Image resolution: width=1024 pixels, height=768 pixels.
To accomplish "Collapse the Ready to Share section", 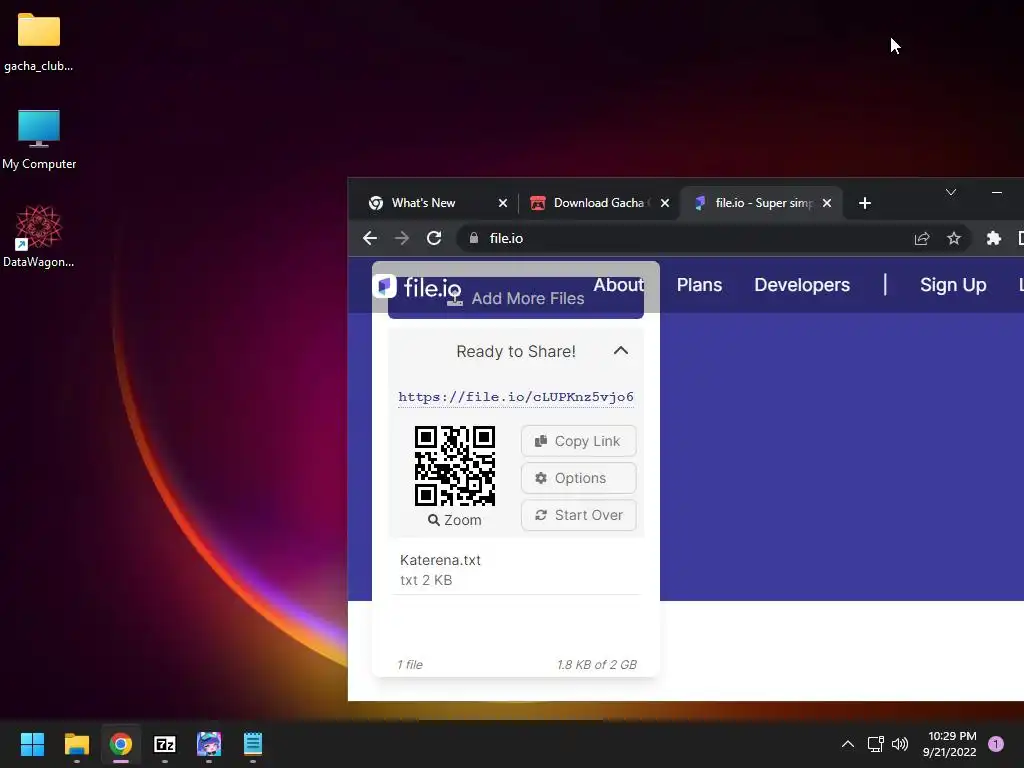I will [620, 351].
